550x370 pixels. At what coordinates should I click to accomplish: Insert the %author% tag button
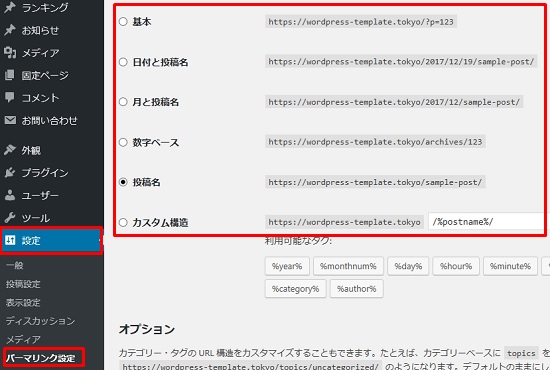tap(356, 289)
